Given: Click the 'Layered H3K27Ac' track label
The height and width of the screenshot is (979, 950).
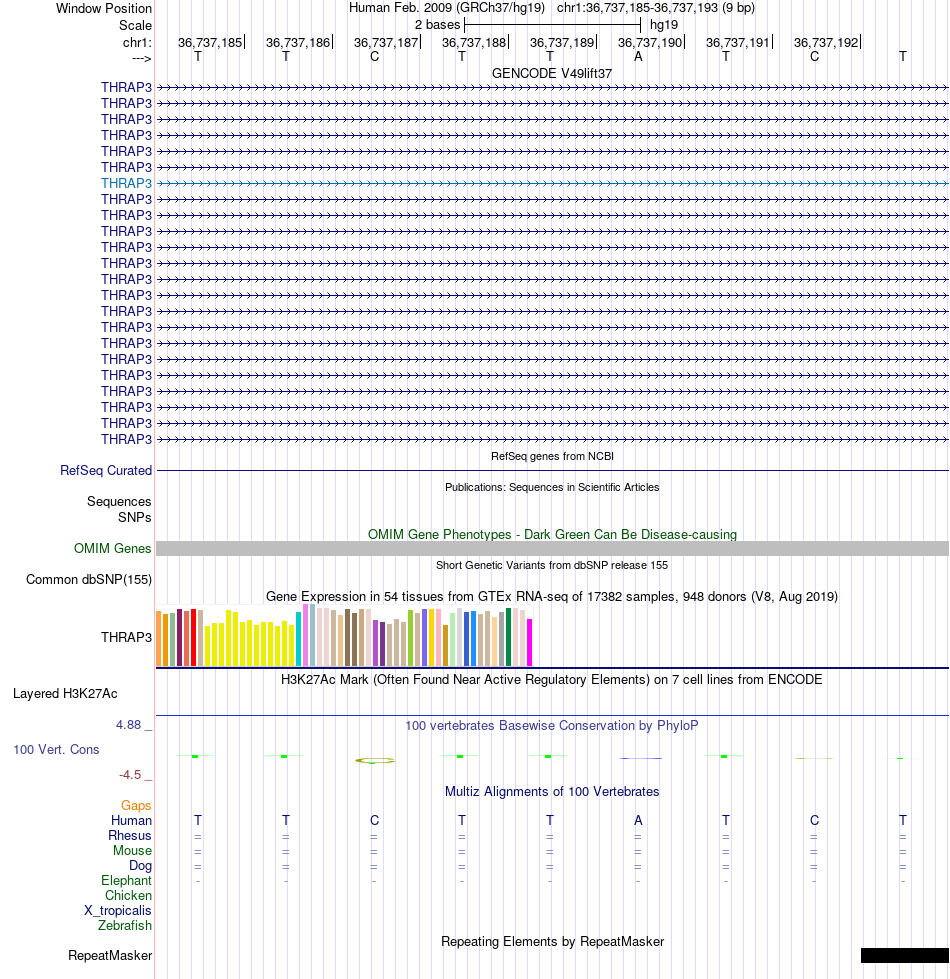Looking at the screenshot, I should click(65, 693).
